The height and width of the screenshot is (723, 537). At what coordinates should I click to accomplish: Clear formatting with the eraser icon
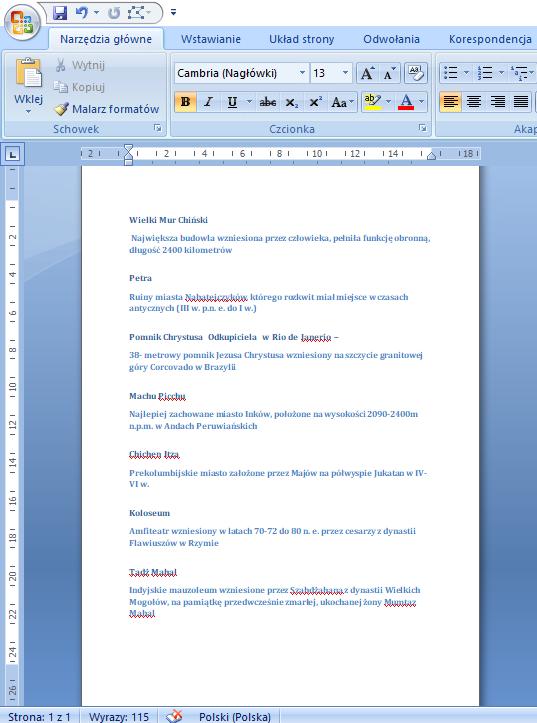click(x=416, y=73)
